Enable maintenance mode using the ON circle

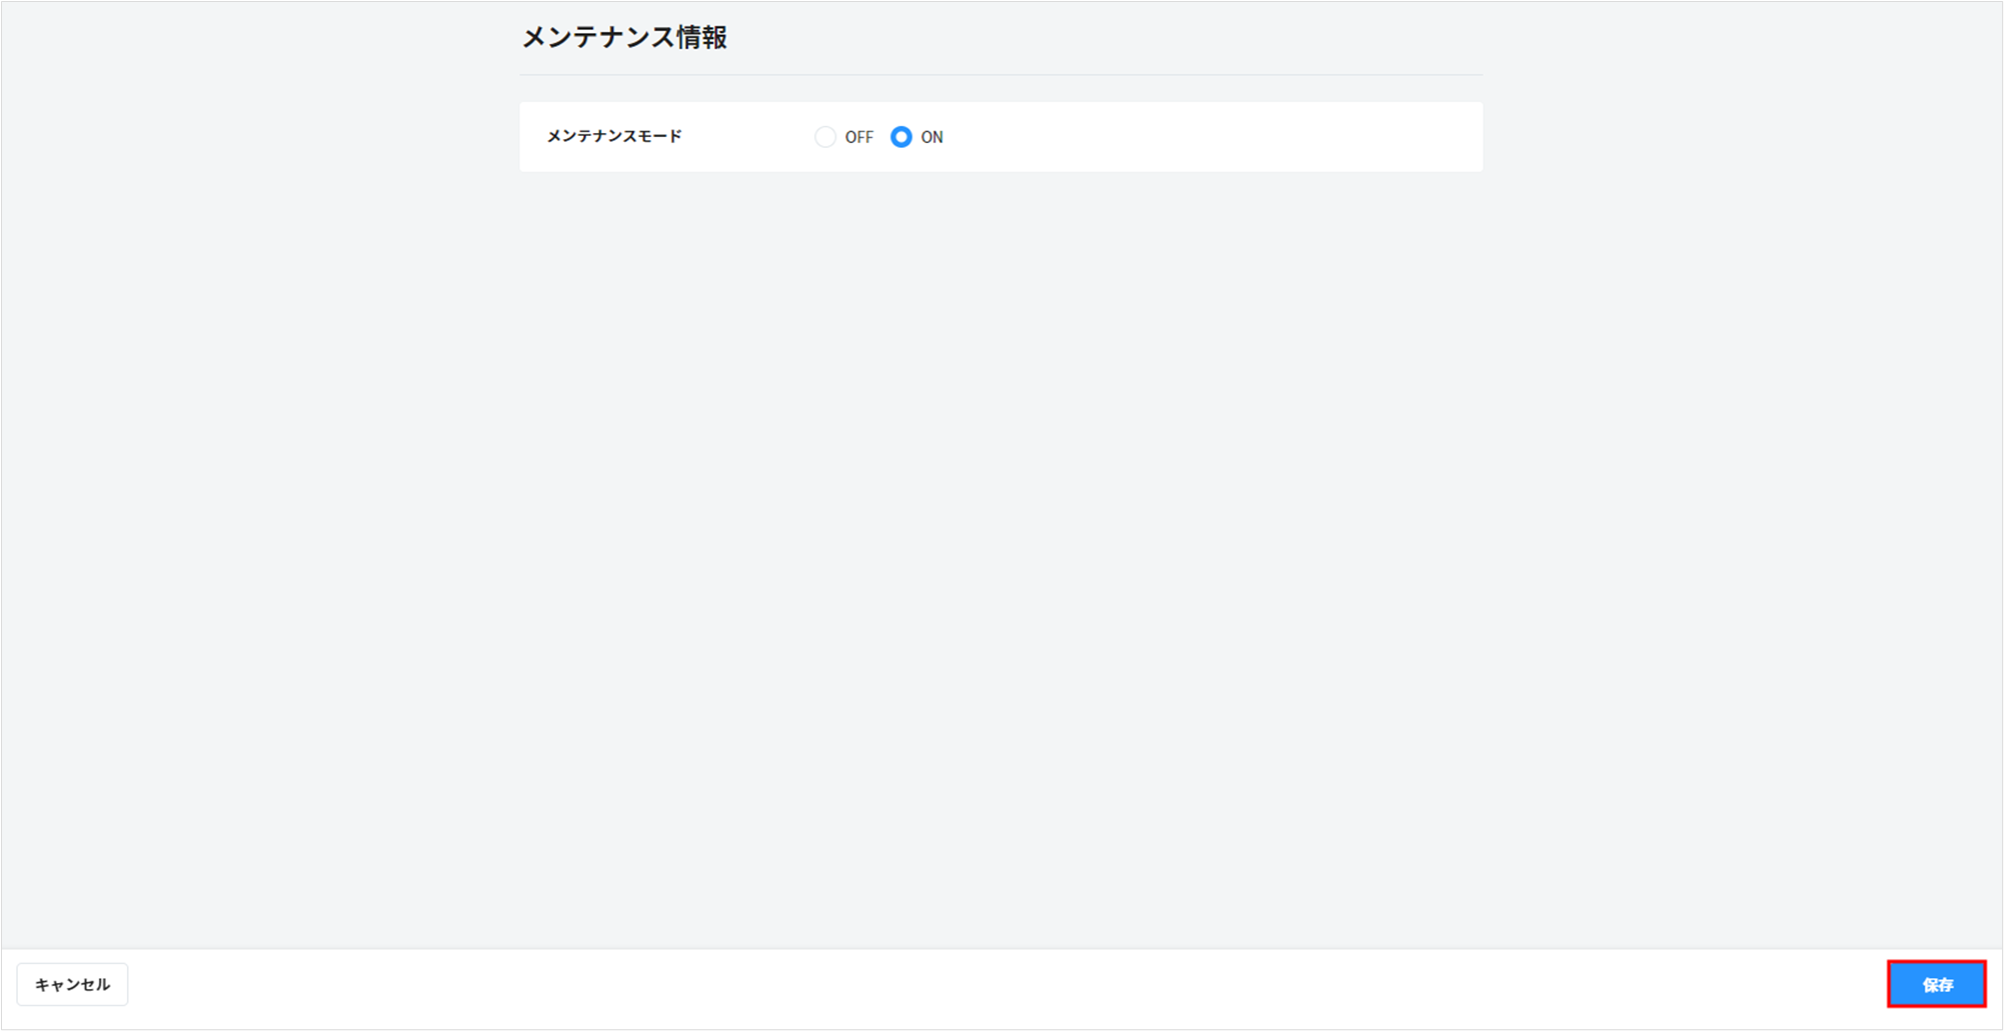click(x=901, y=137)
